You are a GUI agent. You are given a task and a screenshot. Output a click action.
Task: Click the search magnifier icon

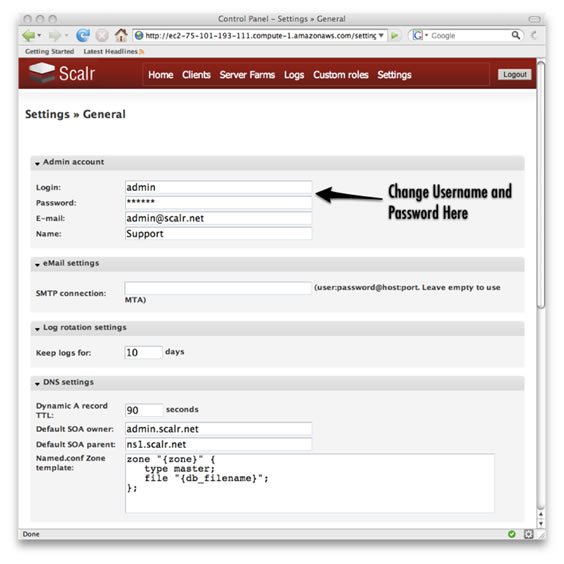516,35
